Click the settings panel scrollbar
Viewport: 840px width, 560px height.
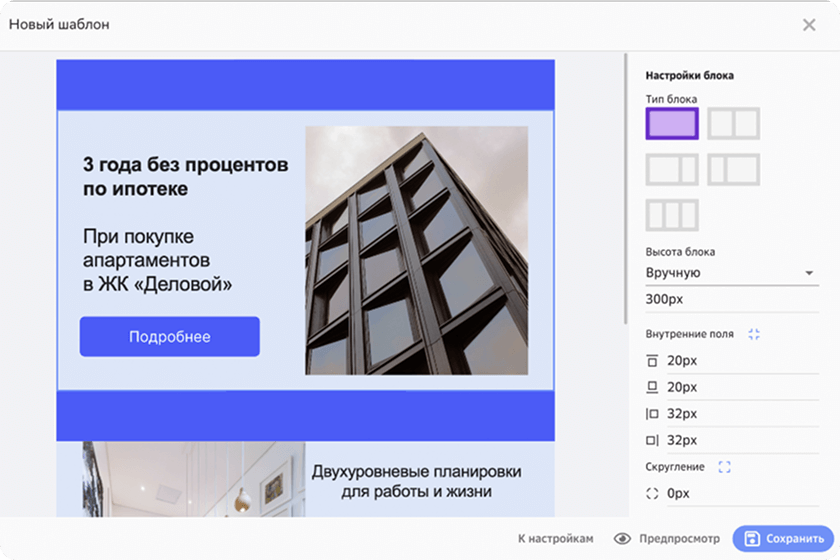626,189
